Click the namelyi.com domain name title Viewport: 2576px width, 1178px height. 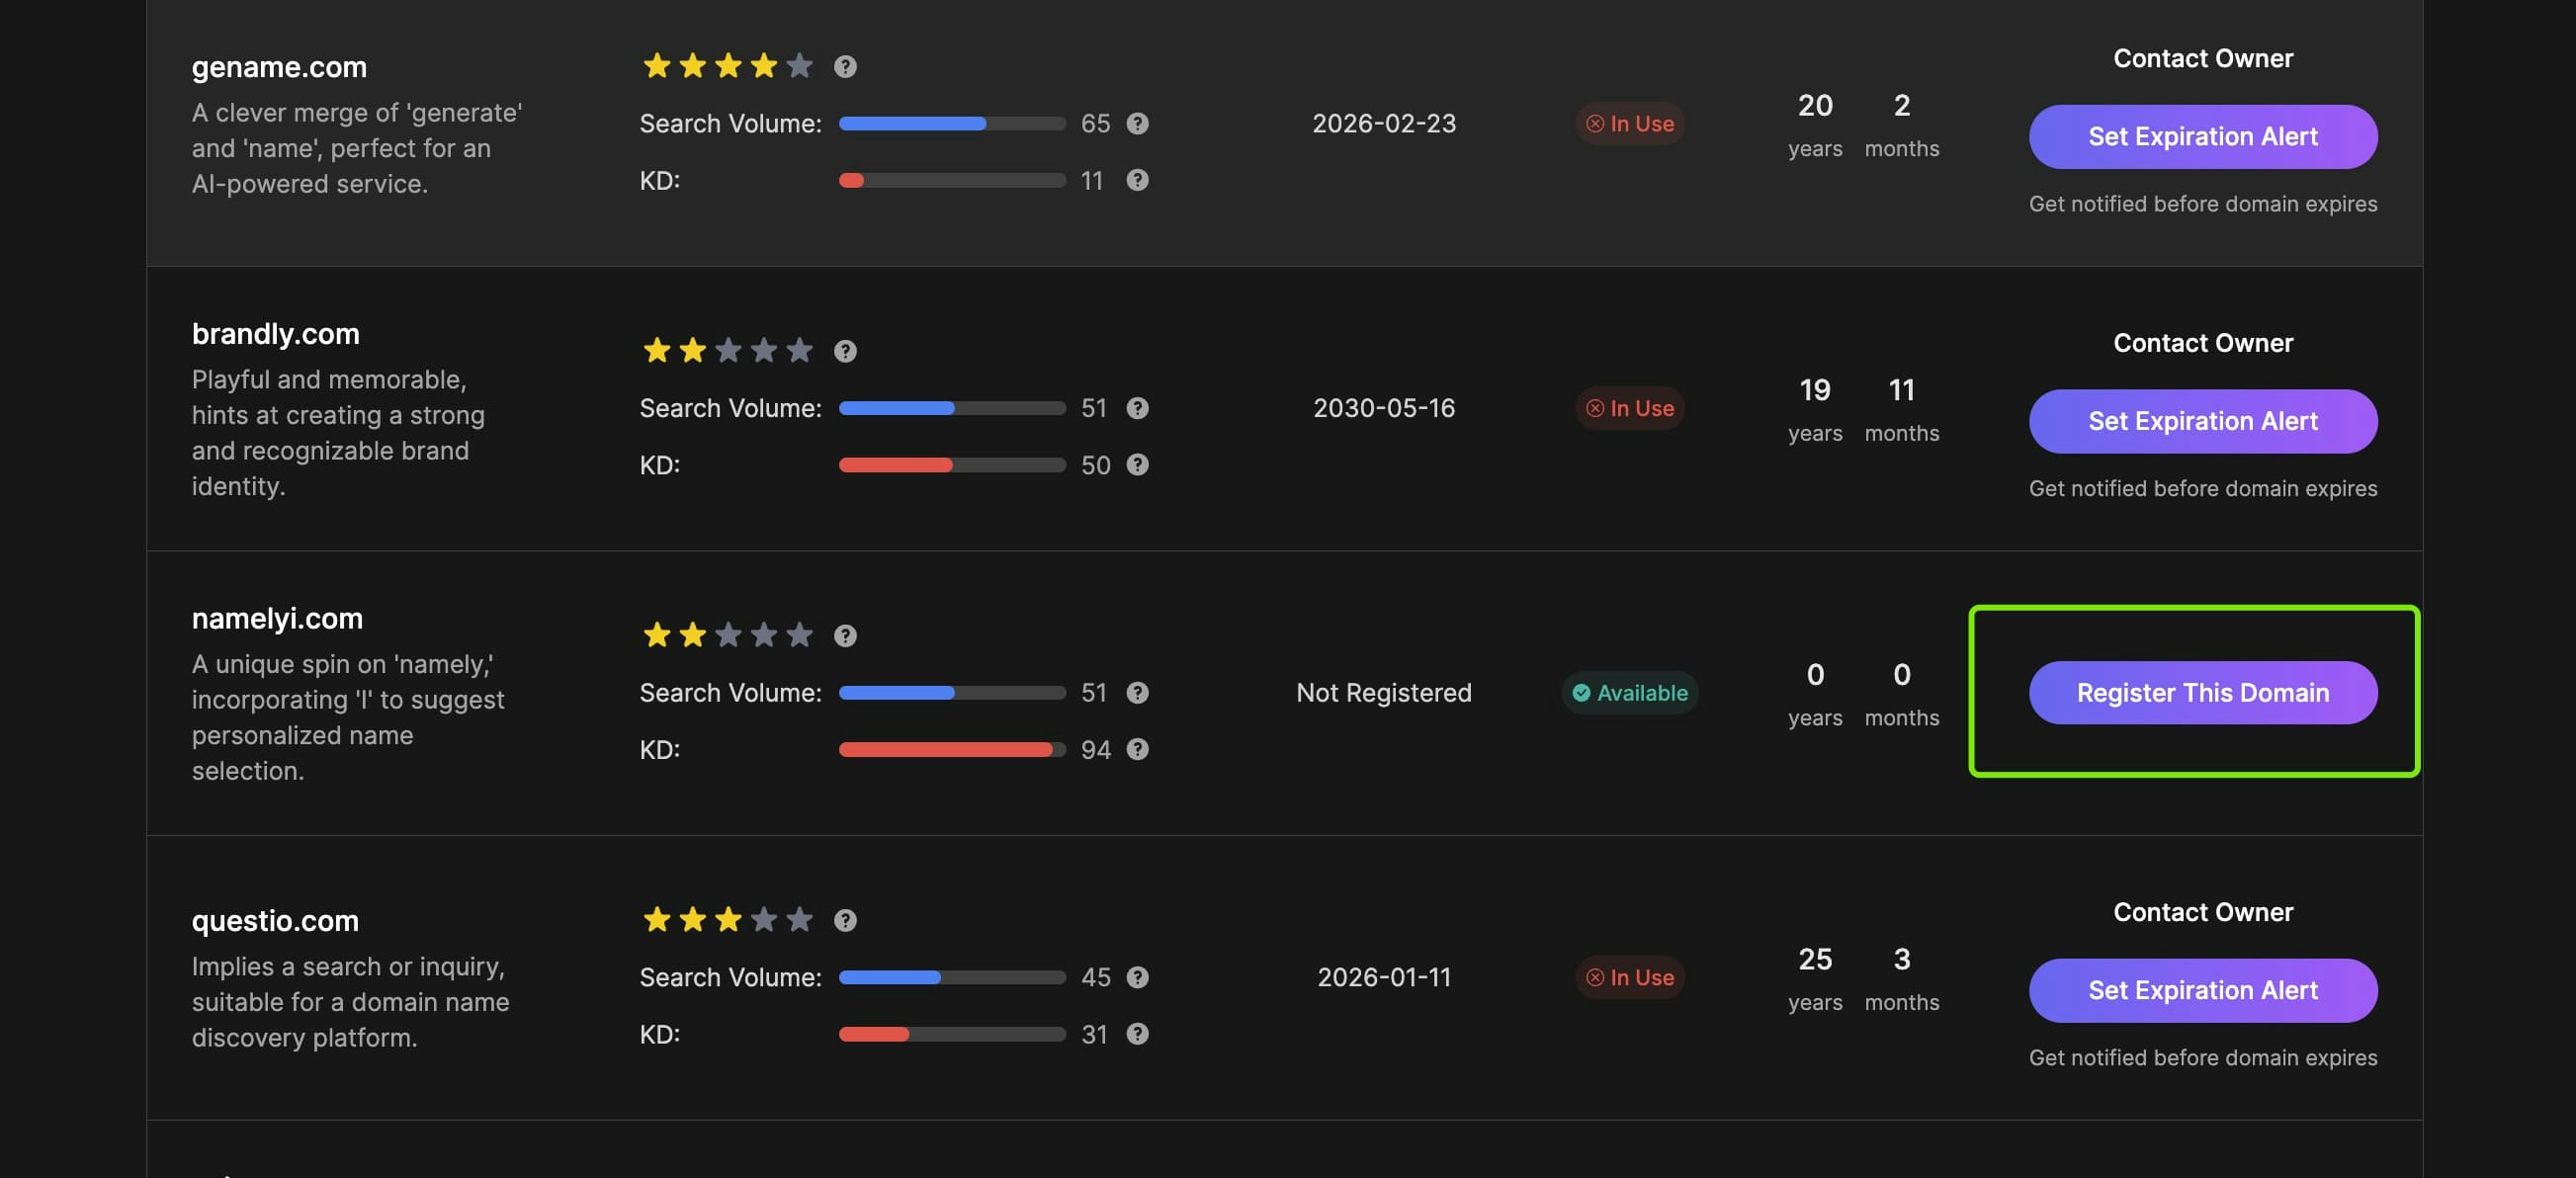click(x=277, y=619)
